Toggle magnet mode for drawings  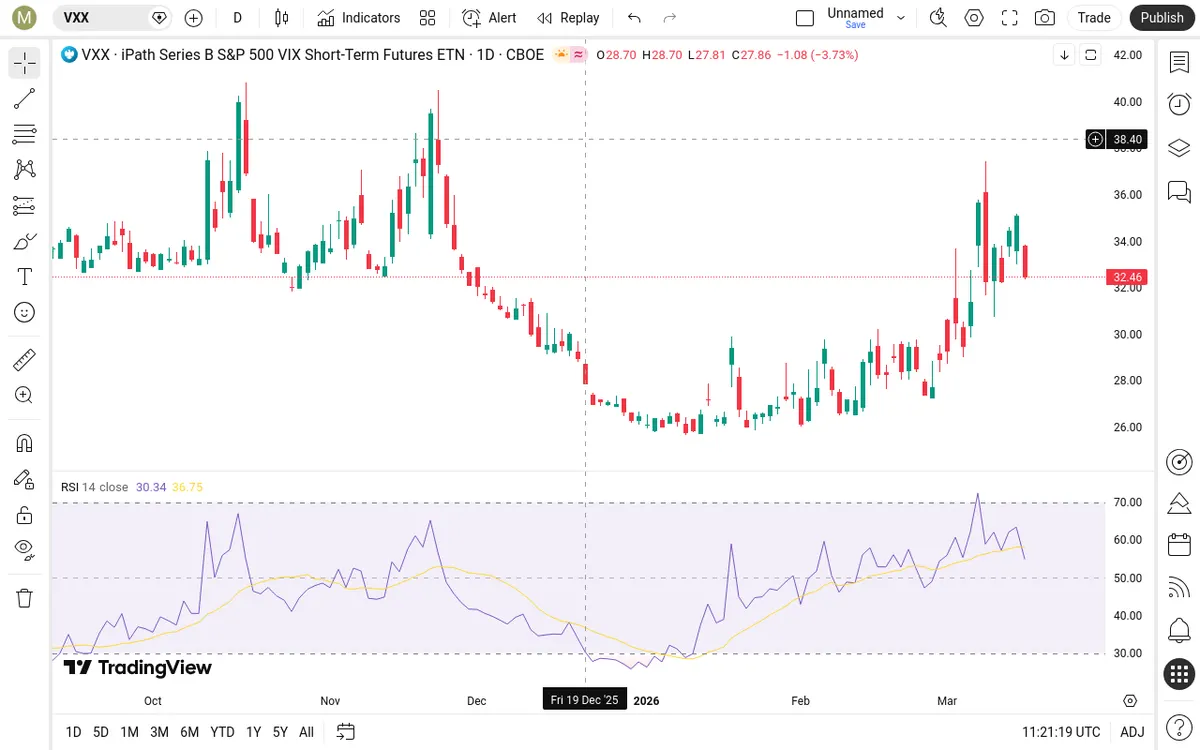(25, 443)
